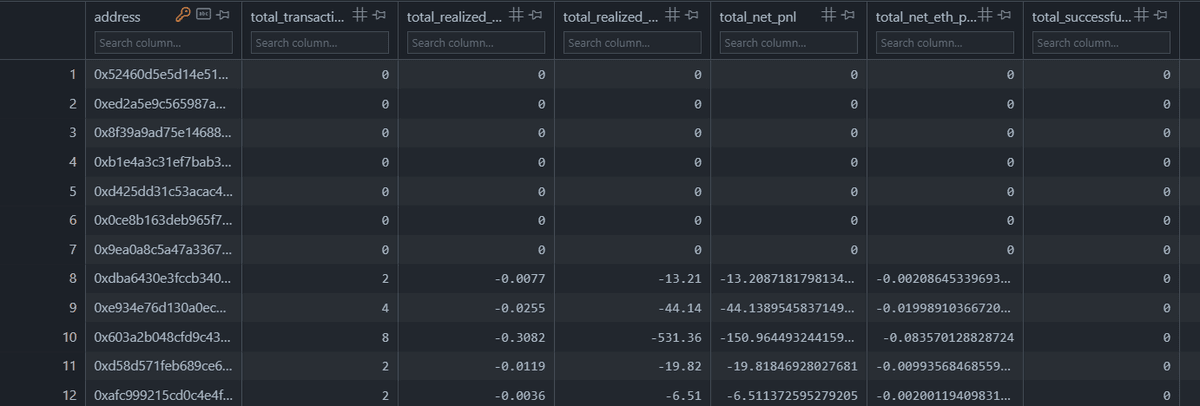Sort by the total_net_pnl column header
Viewport: 1200px width, 406px height.
pyautogui.click(x=751, y=16)
